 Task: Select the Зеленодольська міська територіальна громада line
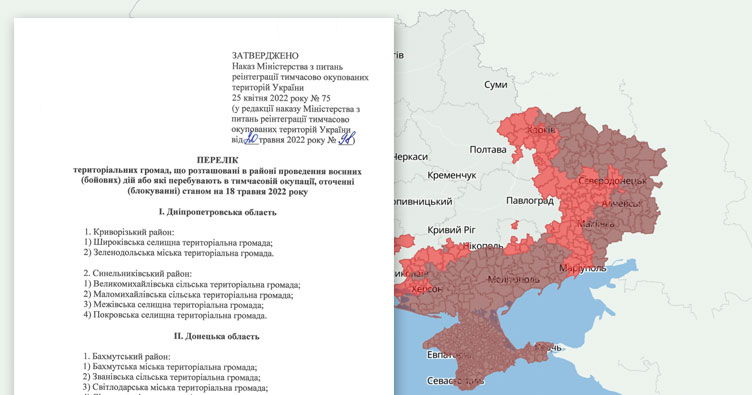coord(178,253)
